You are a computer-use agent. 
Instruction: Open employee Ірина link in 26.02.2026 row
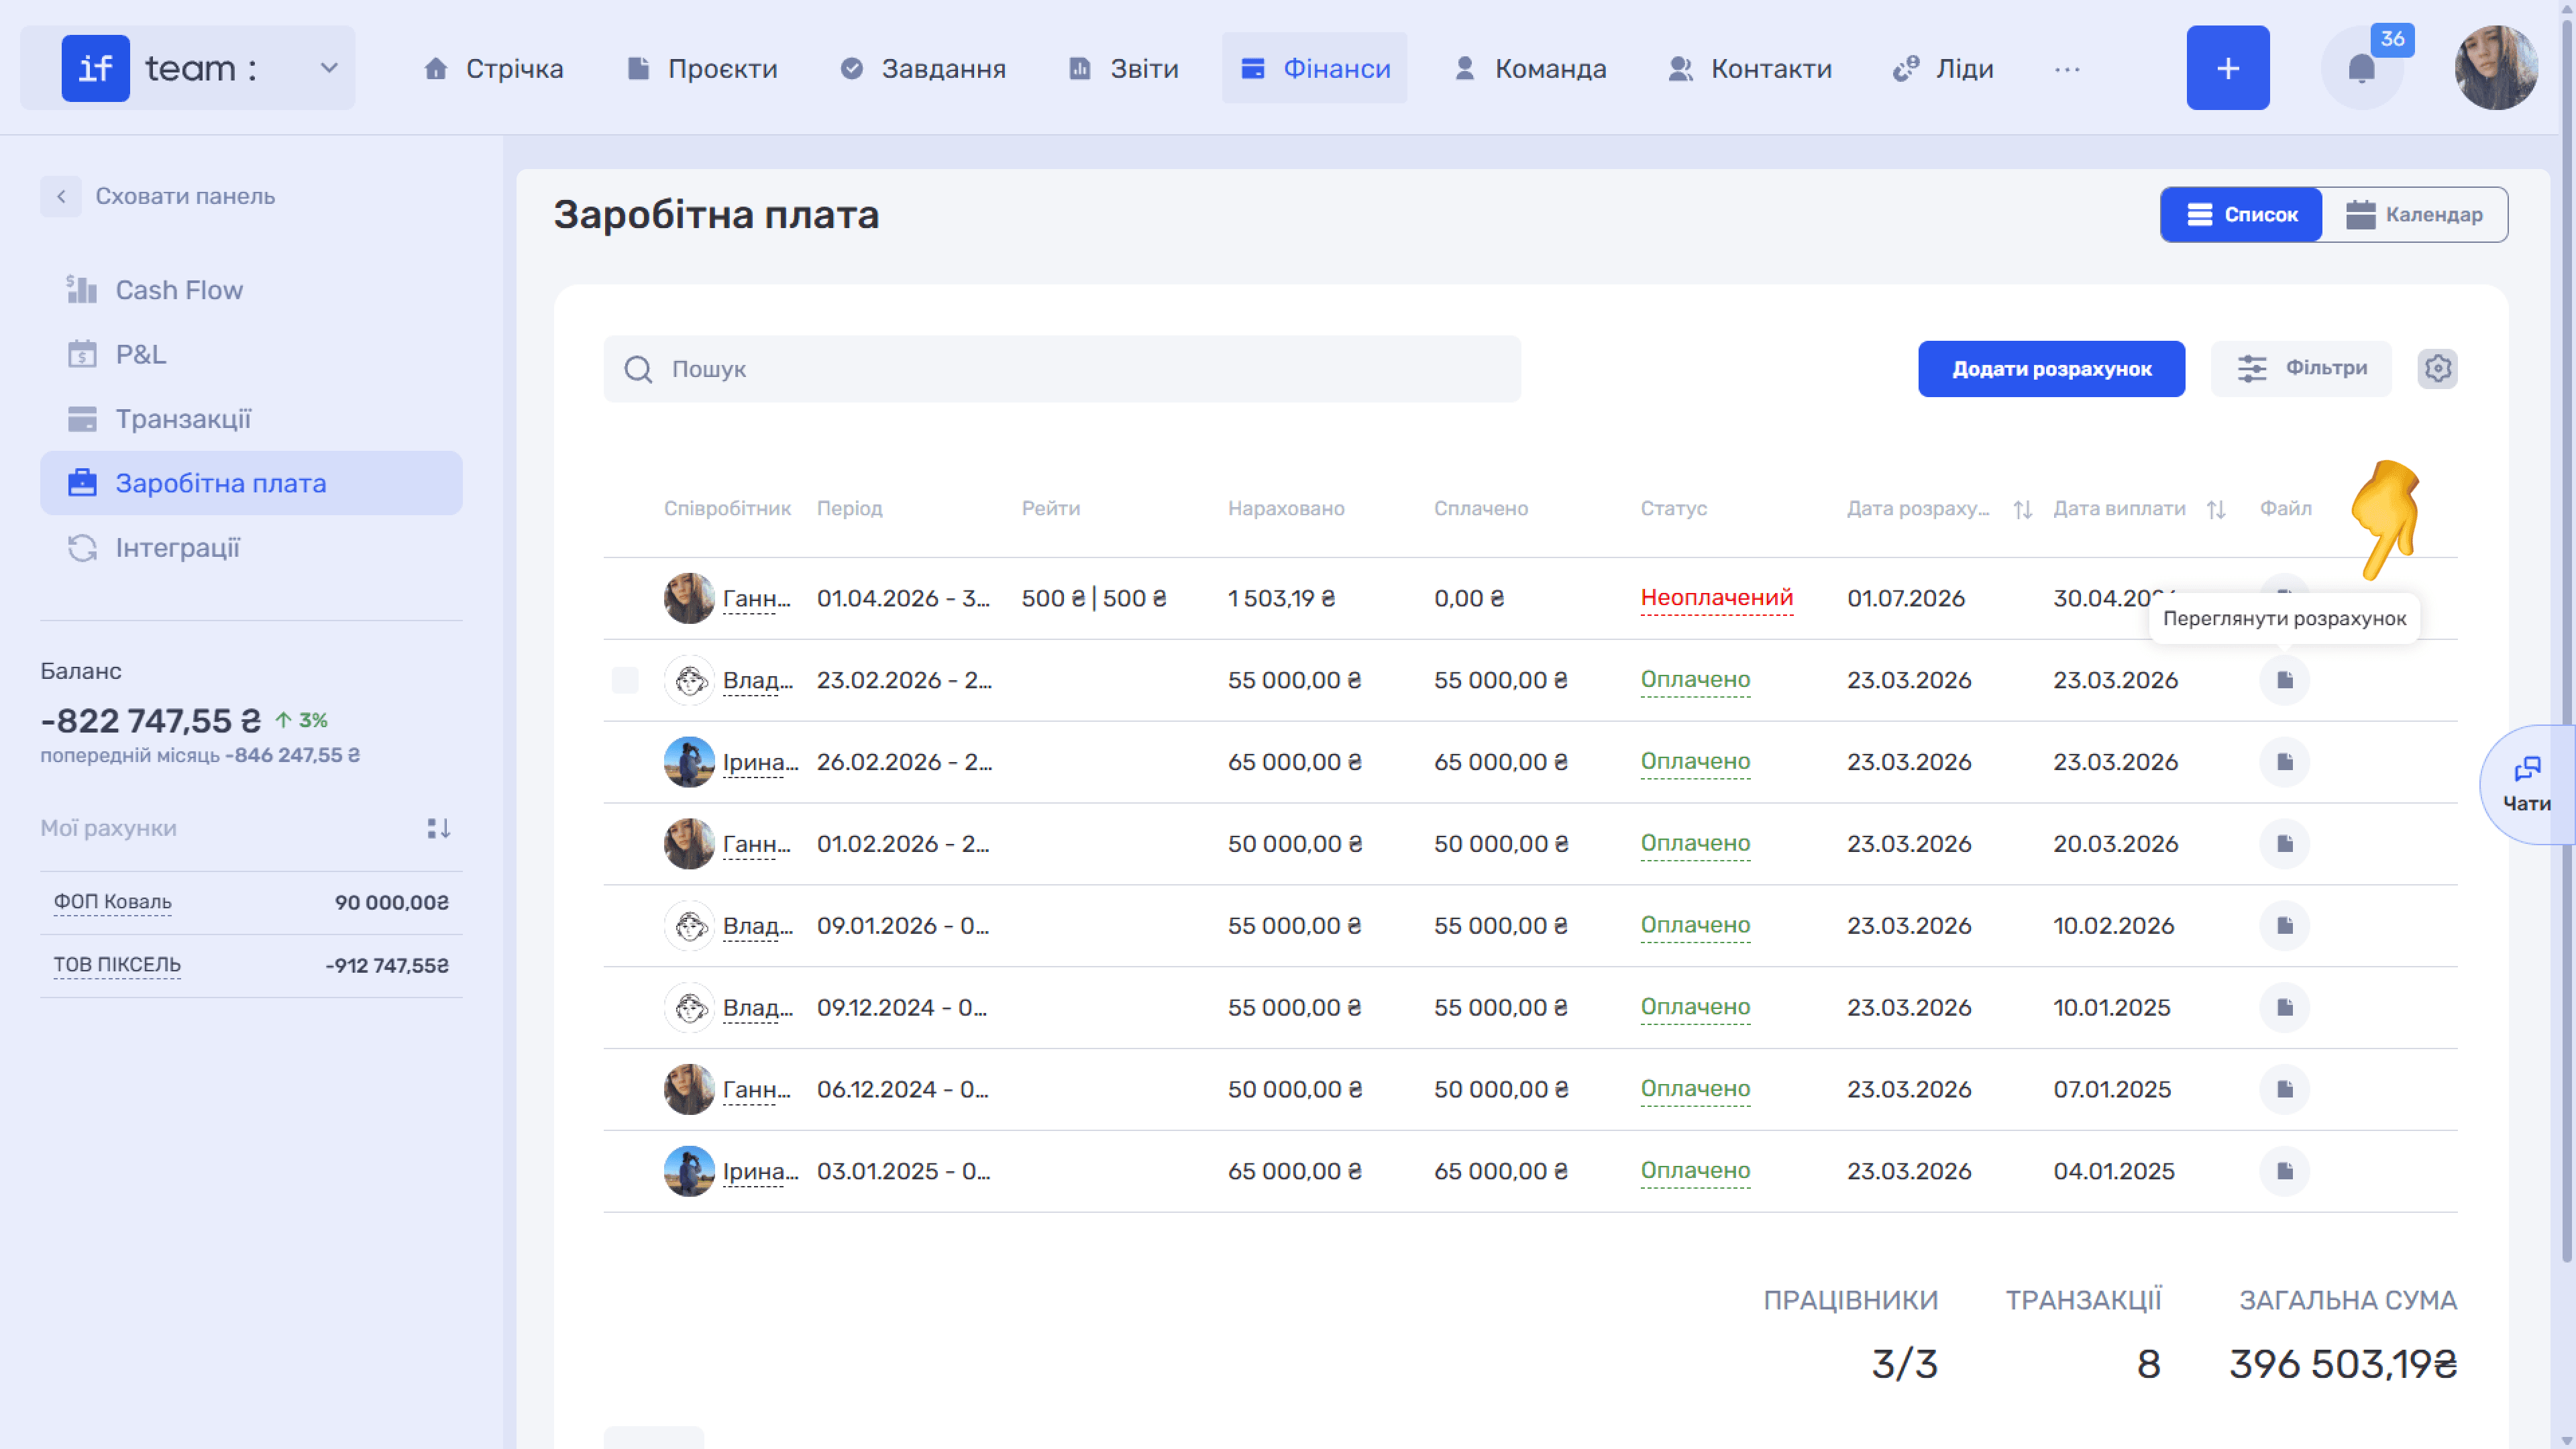click(760, 762)
